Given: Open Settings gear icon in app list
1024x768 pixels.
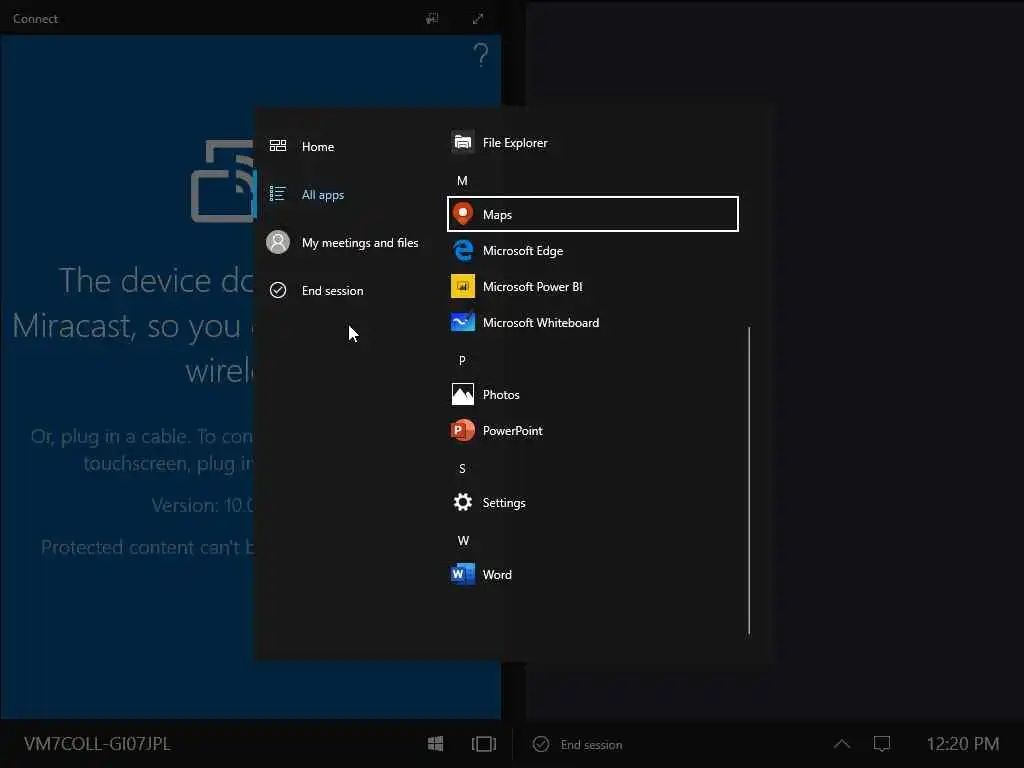Looking at the screenshot, I should [463, 502].
